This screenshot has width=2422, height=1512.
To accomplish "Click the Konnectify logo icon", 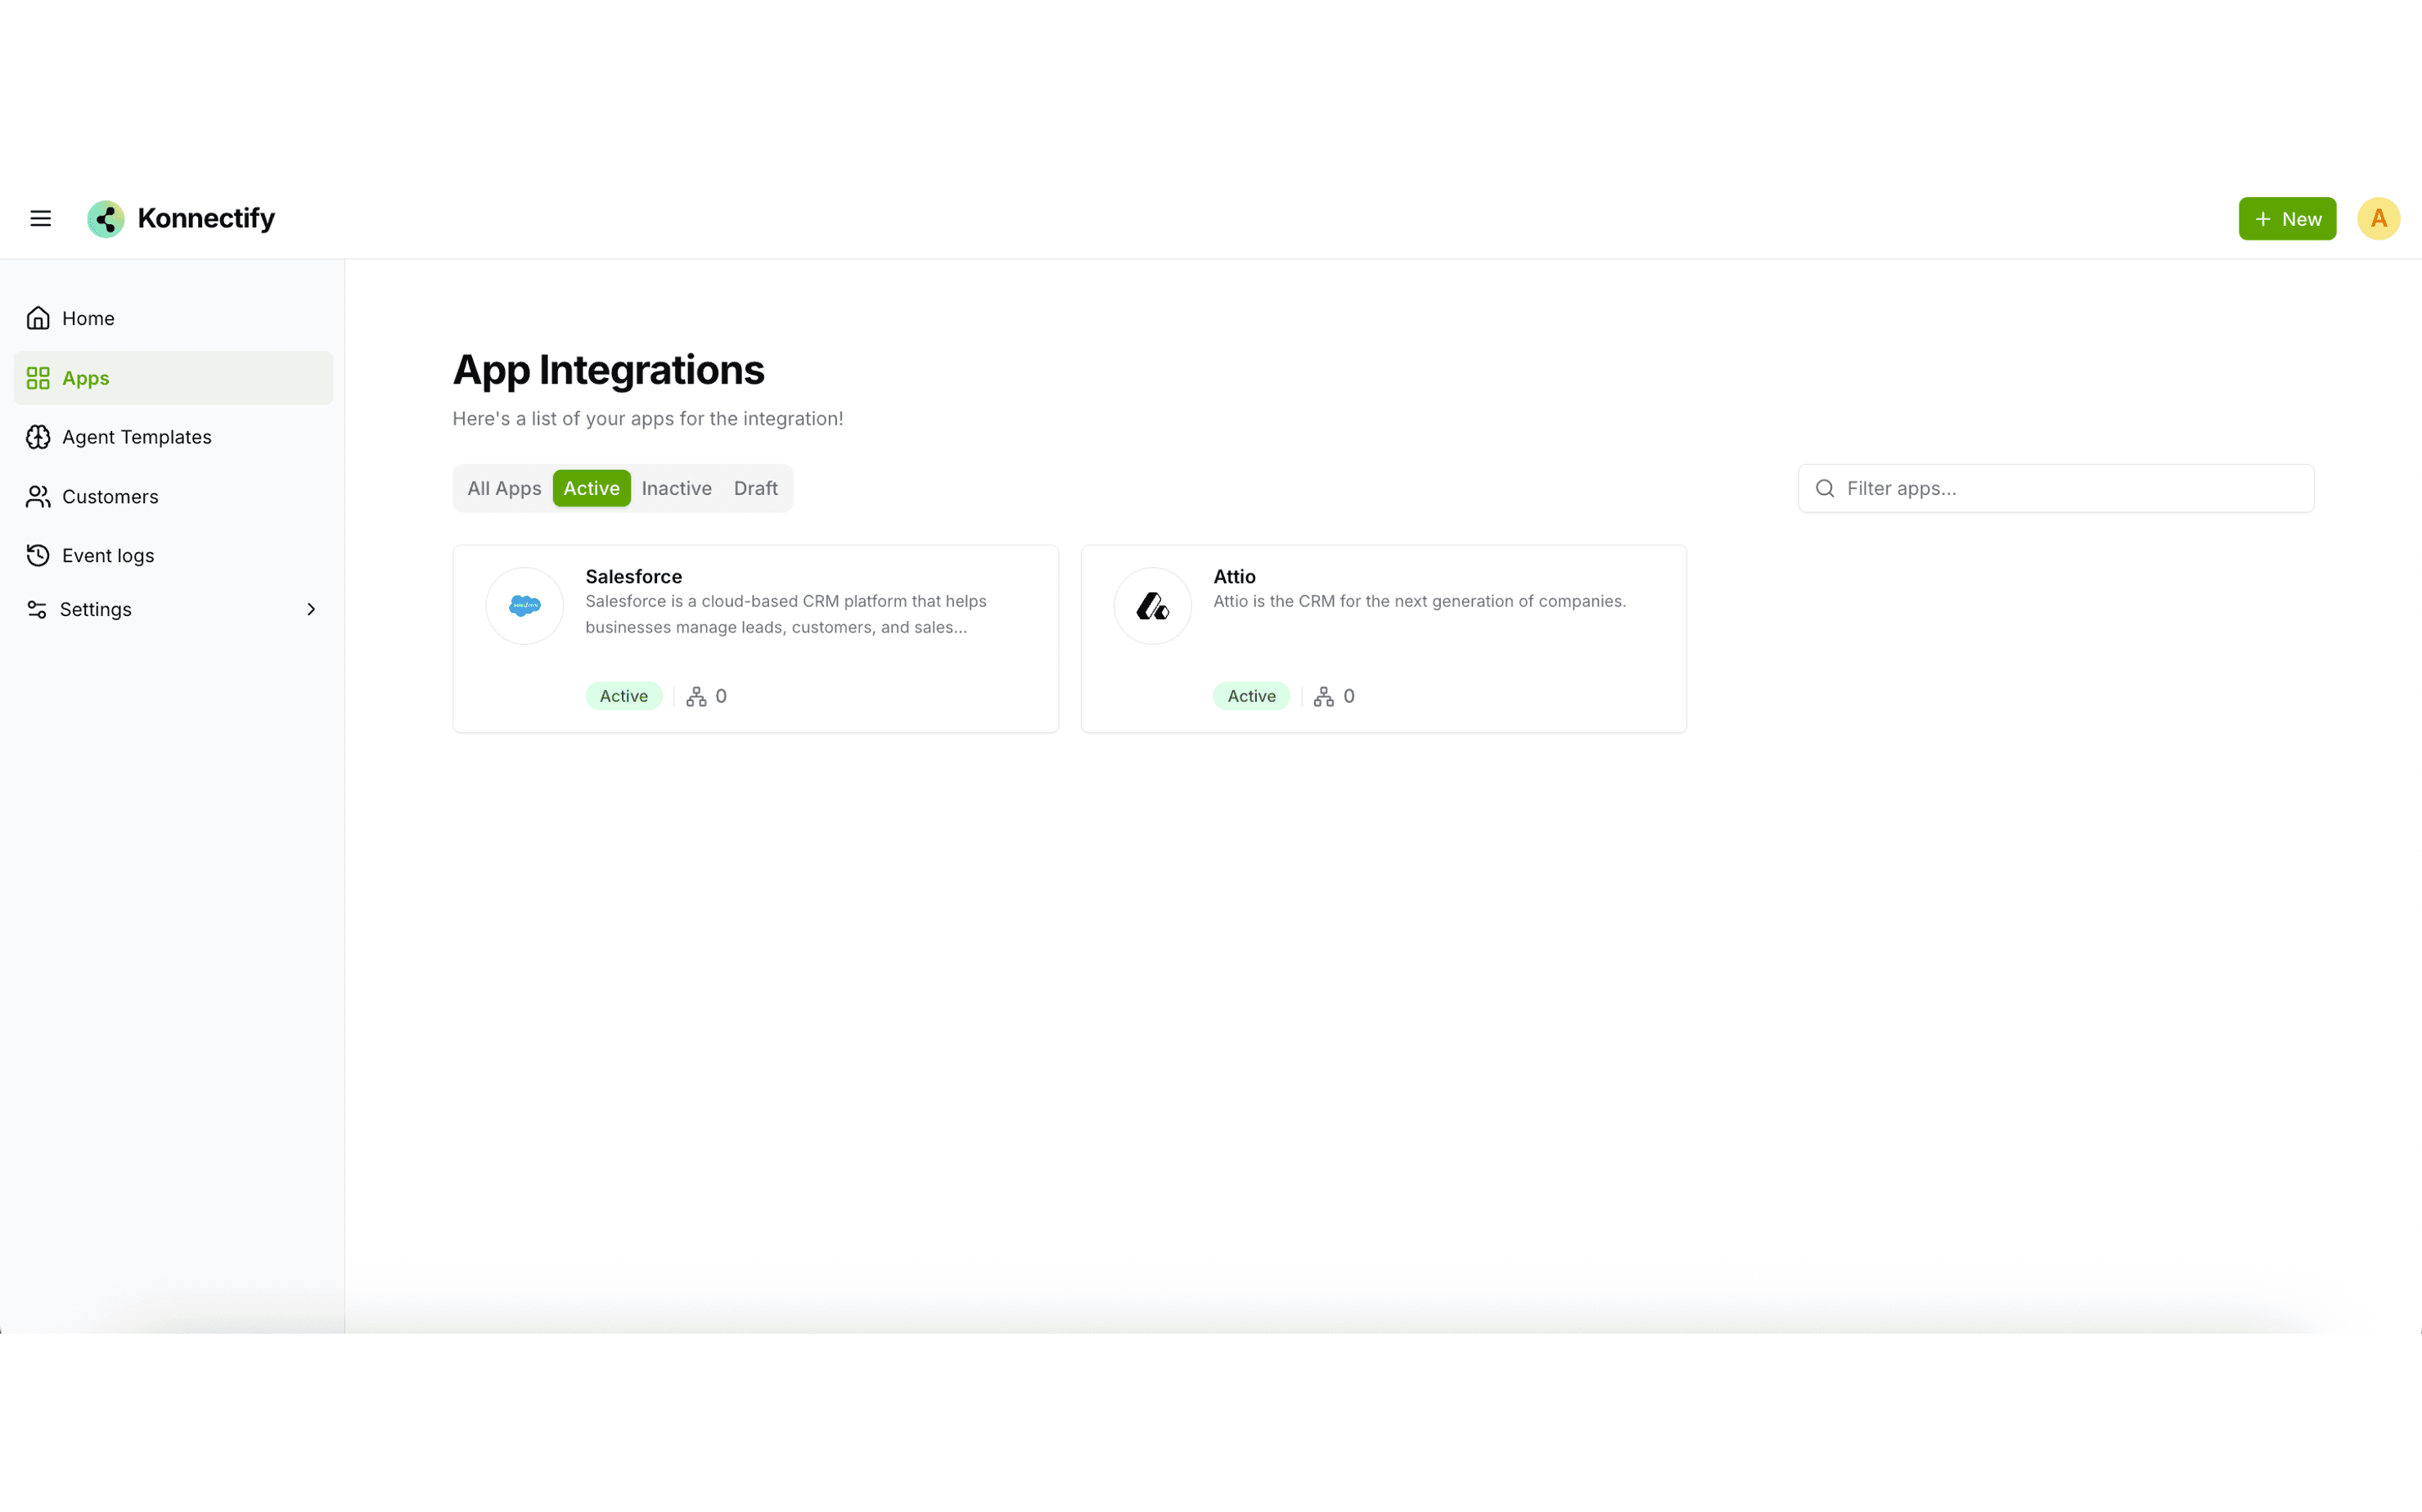I will tap(106, 218).
